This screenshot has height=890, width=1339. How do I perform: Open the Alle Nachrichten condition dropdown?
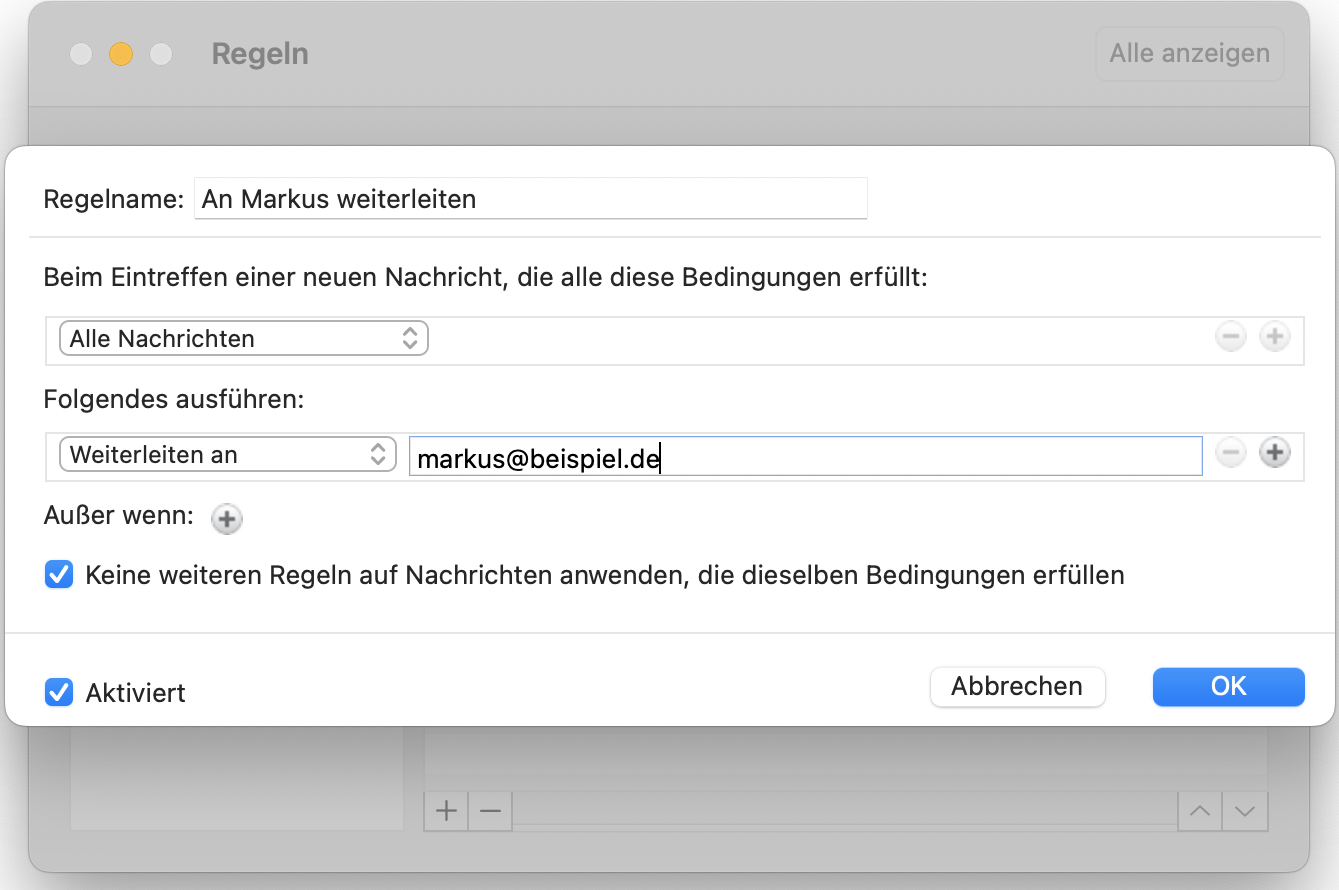point(244,338)
